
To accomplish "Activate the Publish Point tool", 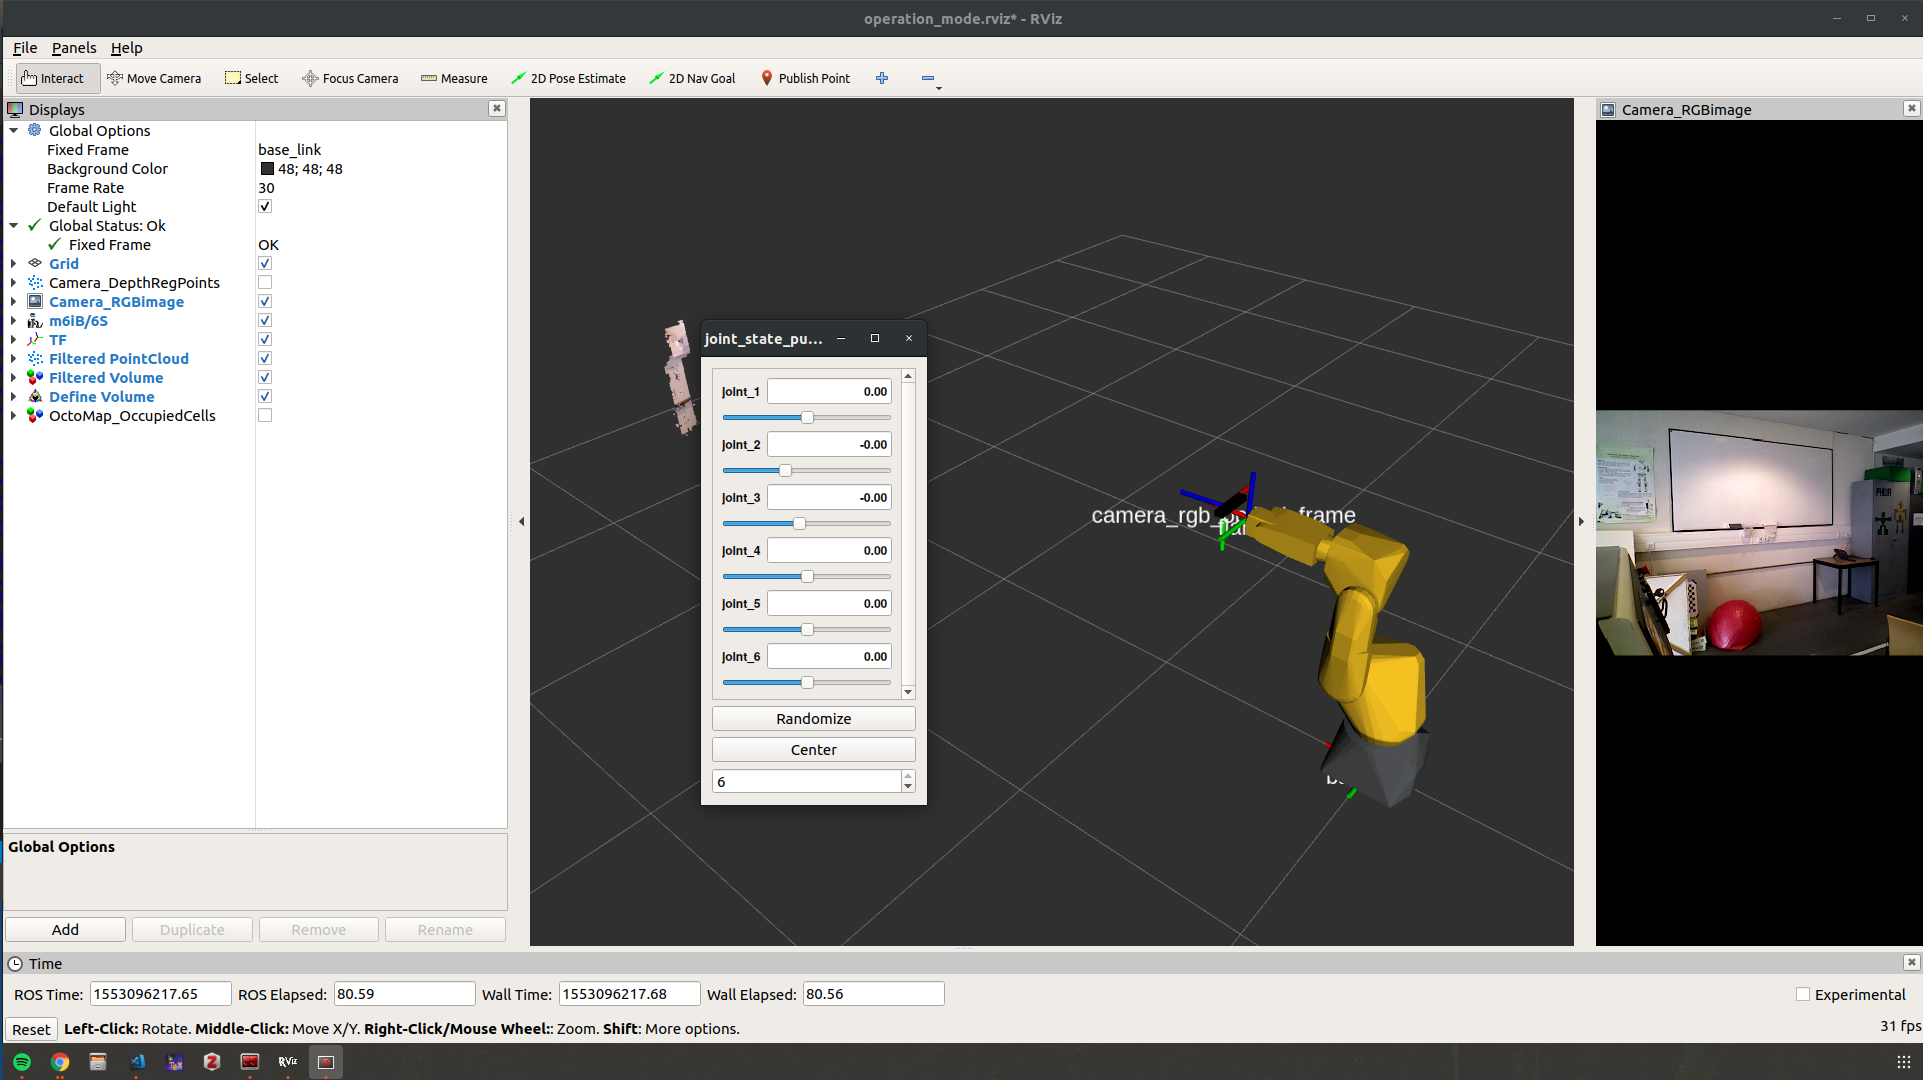I will pos(805,78).
